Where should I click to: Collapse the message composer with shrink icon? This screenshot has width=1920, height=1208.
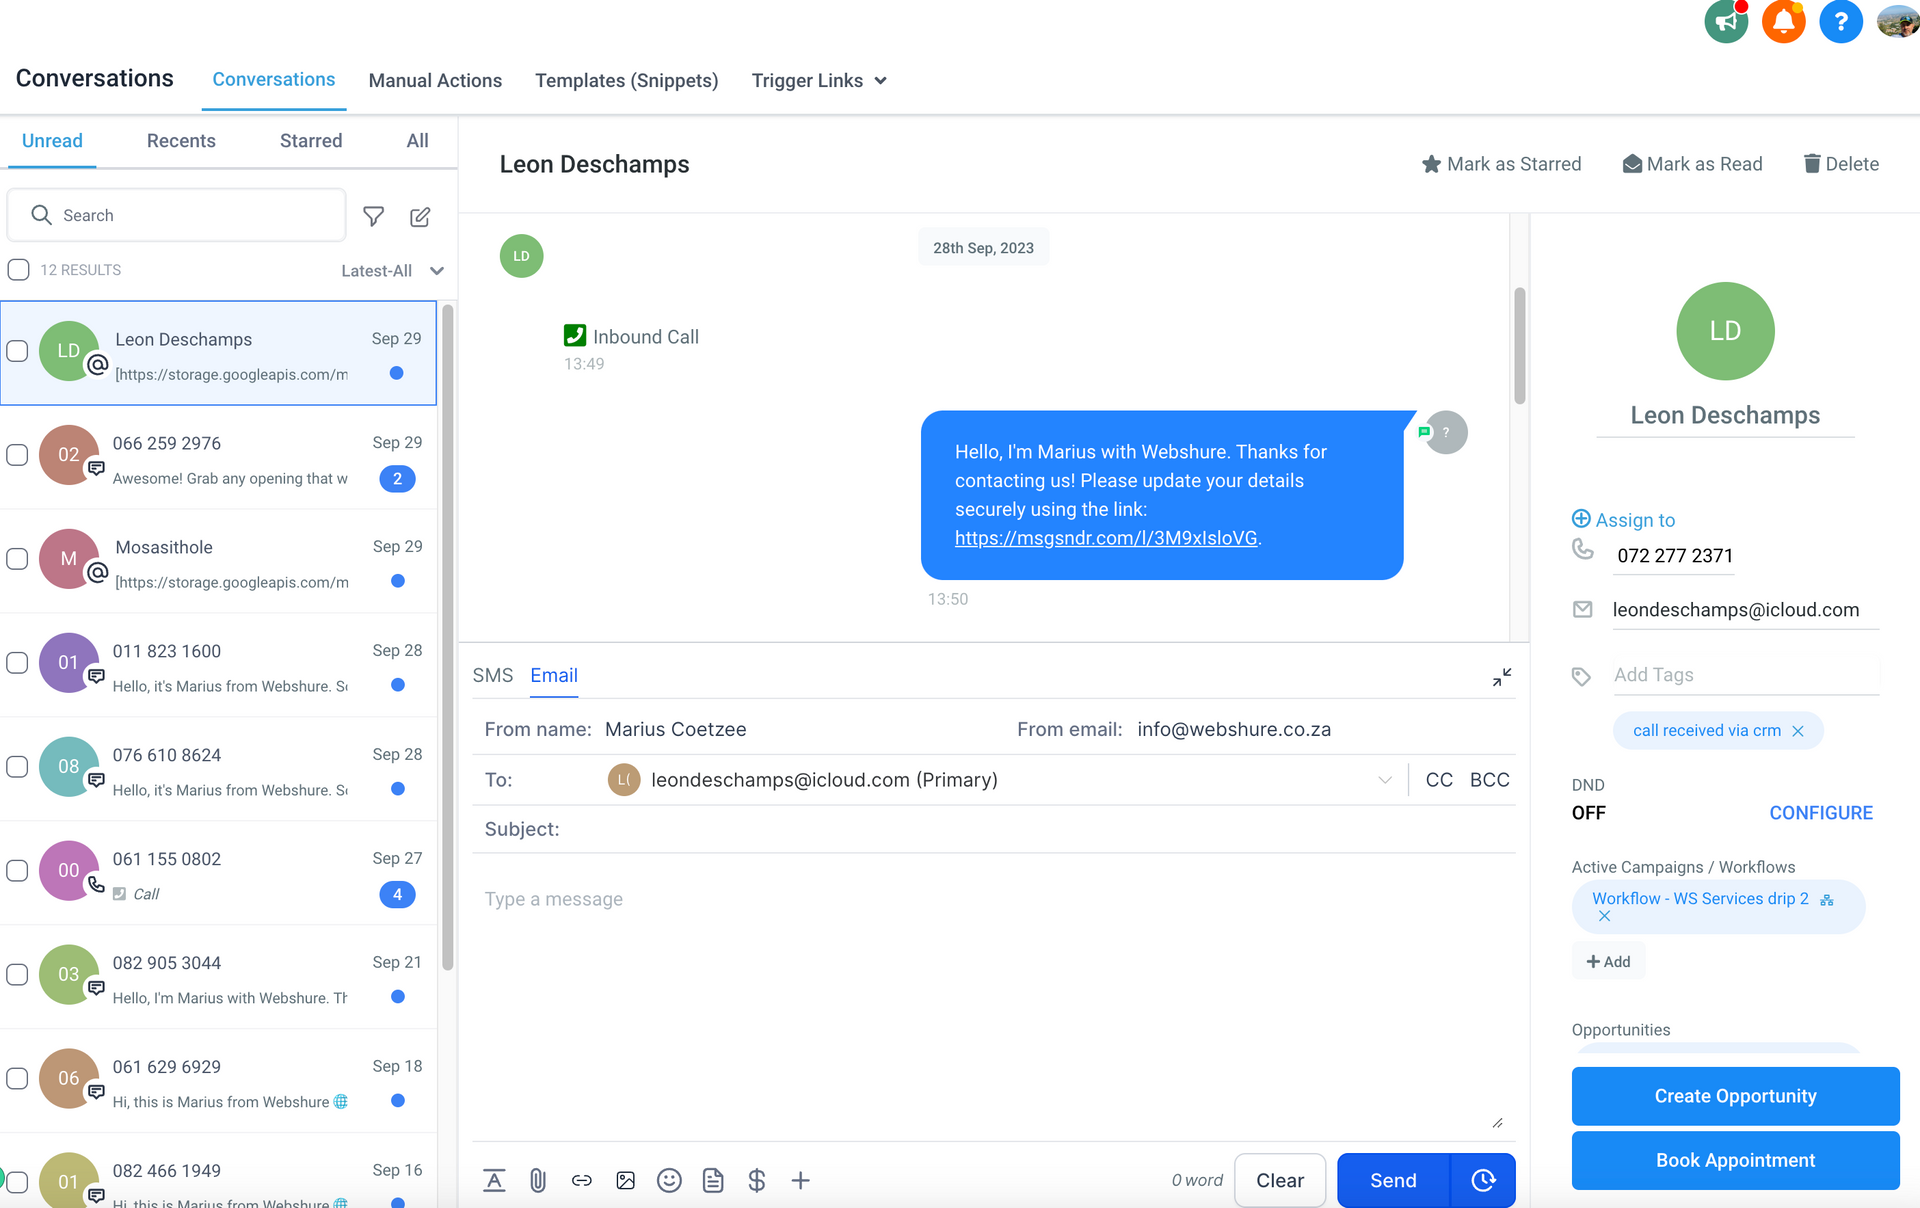[1502, 677]
